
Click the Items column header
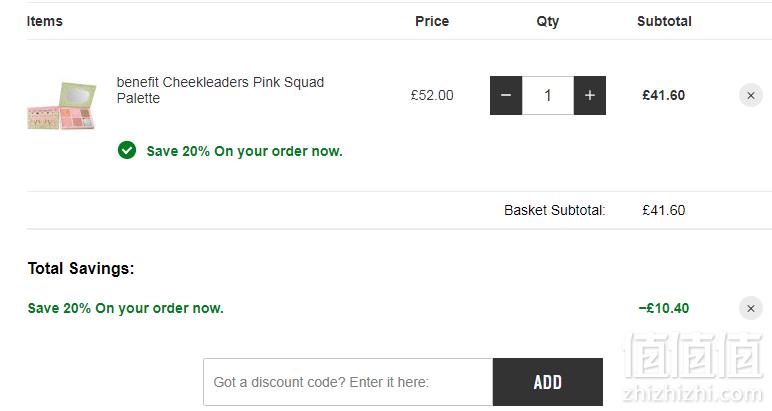(44, 21)
